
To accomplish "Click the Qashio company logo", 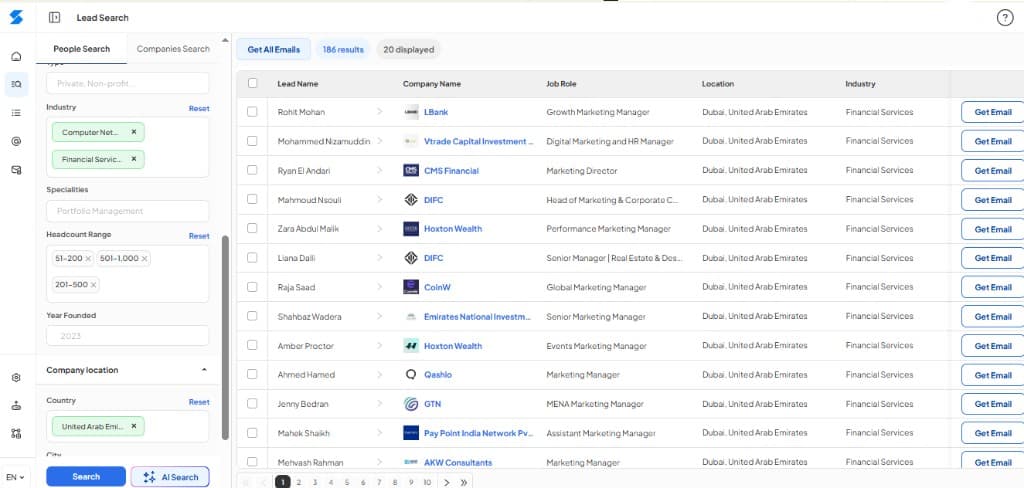I will pos(411,375).
